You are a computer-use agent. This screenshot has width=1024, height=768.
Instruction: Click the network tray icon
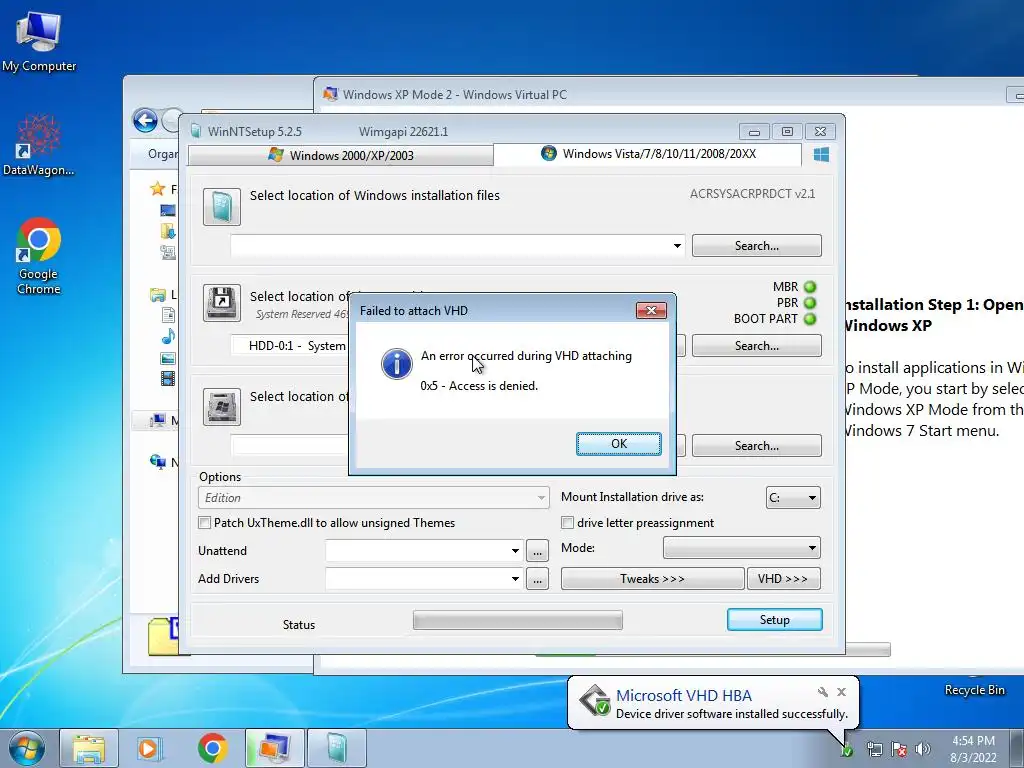pos(874,749)
